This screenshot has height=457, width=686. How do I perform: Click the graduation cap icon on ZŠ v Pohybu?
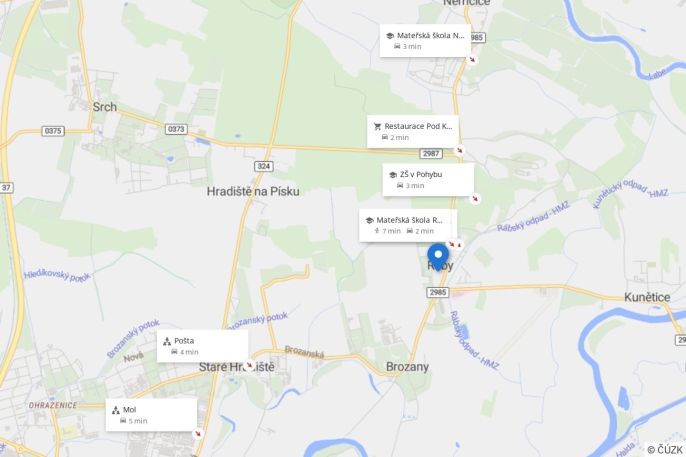393,175
